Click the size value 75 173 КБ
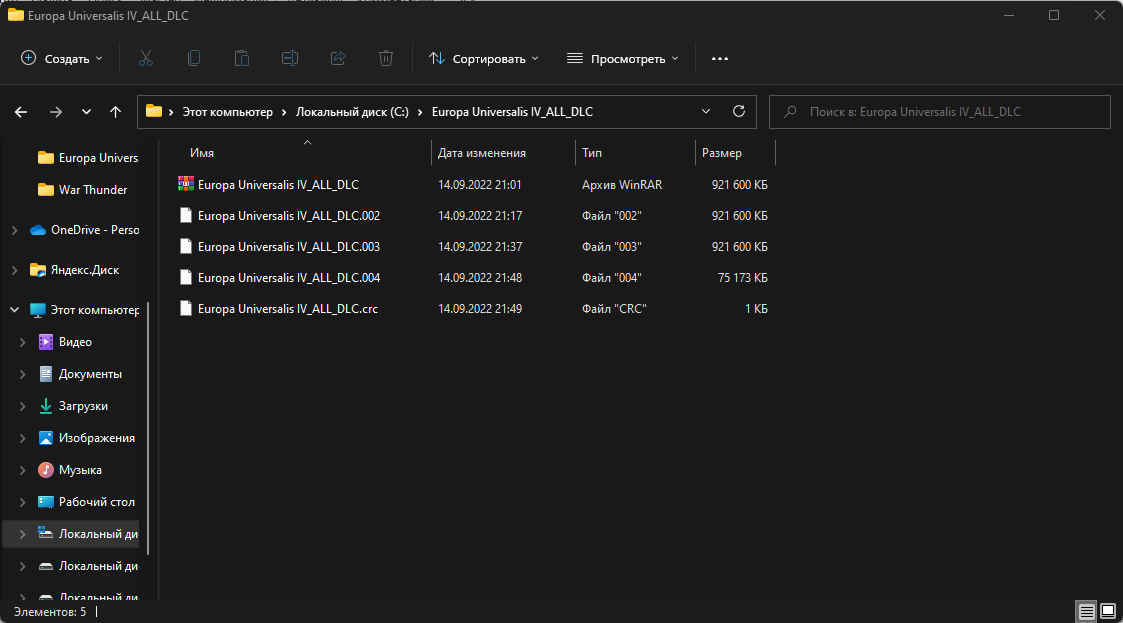 coord(743,278)
